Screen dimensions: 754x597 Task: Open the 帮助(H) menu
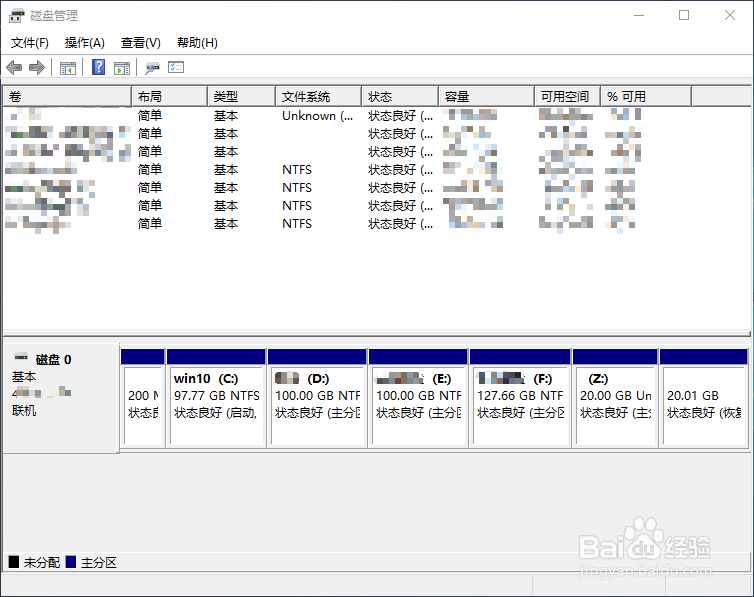[x=197, y=43]
